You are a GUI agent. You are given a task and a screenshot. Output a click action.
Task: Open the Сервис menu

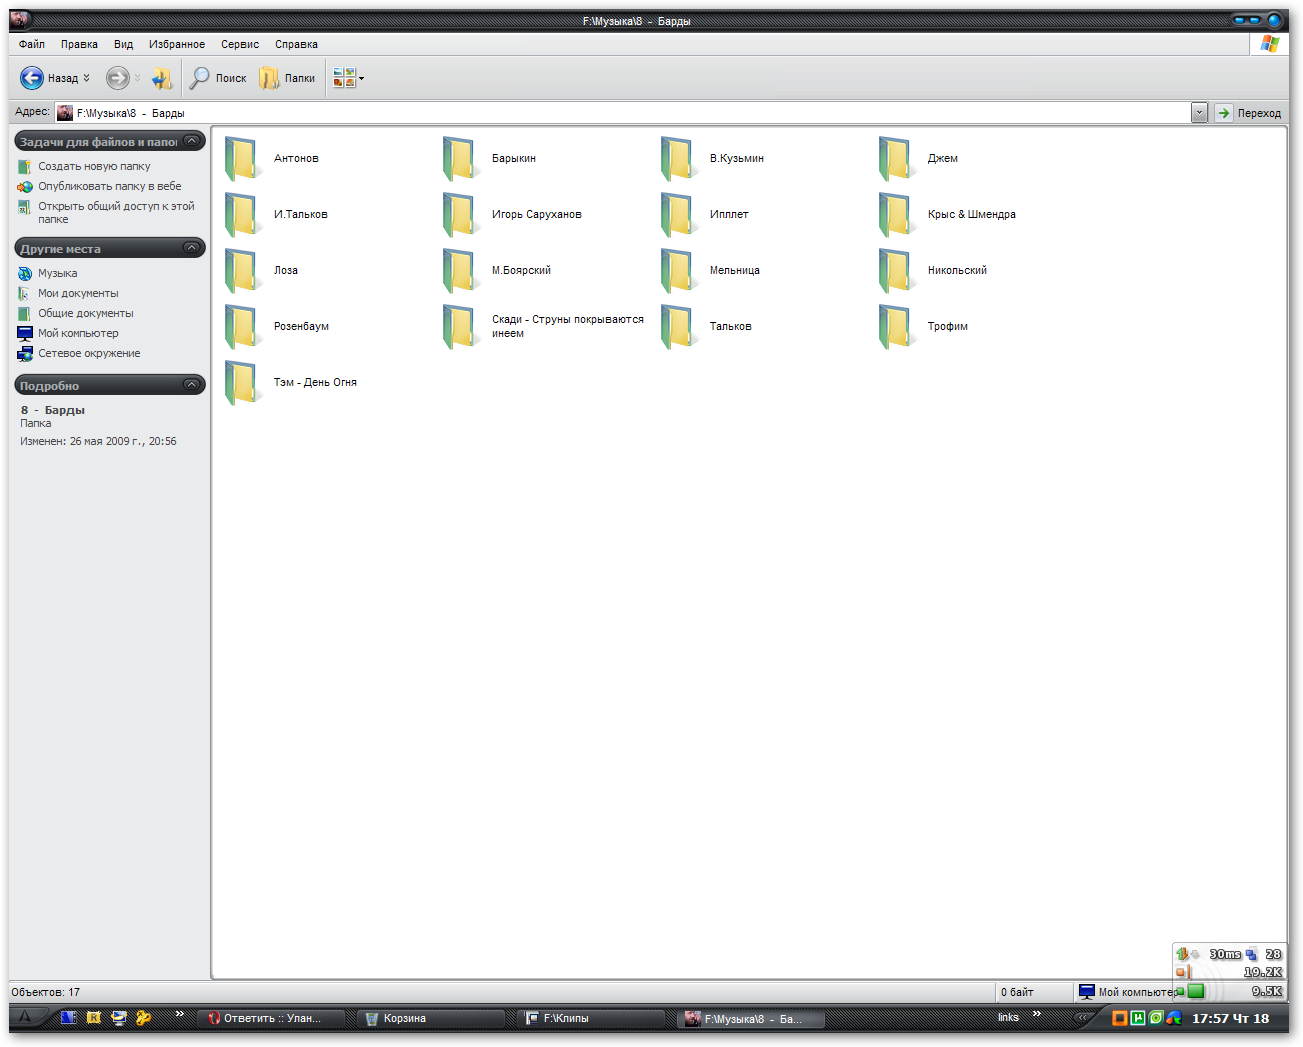pyautogui.click(x=240, y=44)
